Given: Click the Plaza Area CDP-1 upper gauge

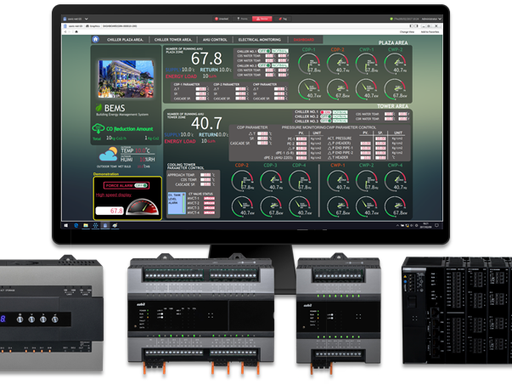Looking at the screenshot, I should click(x=309, y=64).
